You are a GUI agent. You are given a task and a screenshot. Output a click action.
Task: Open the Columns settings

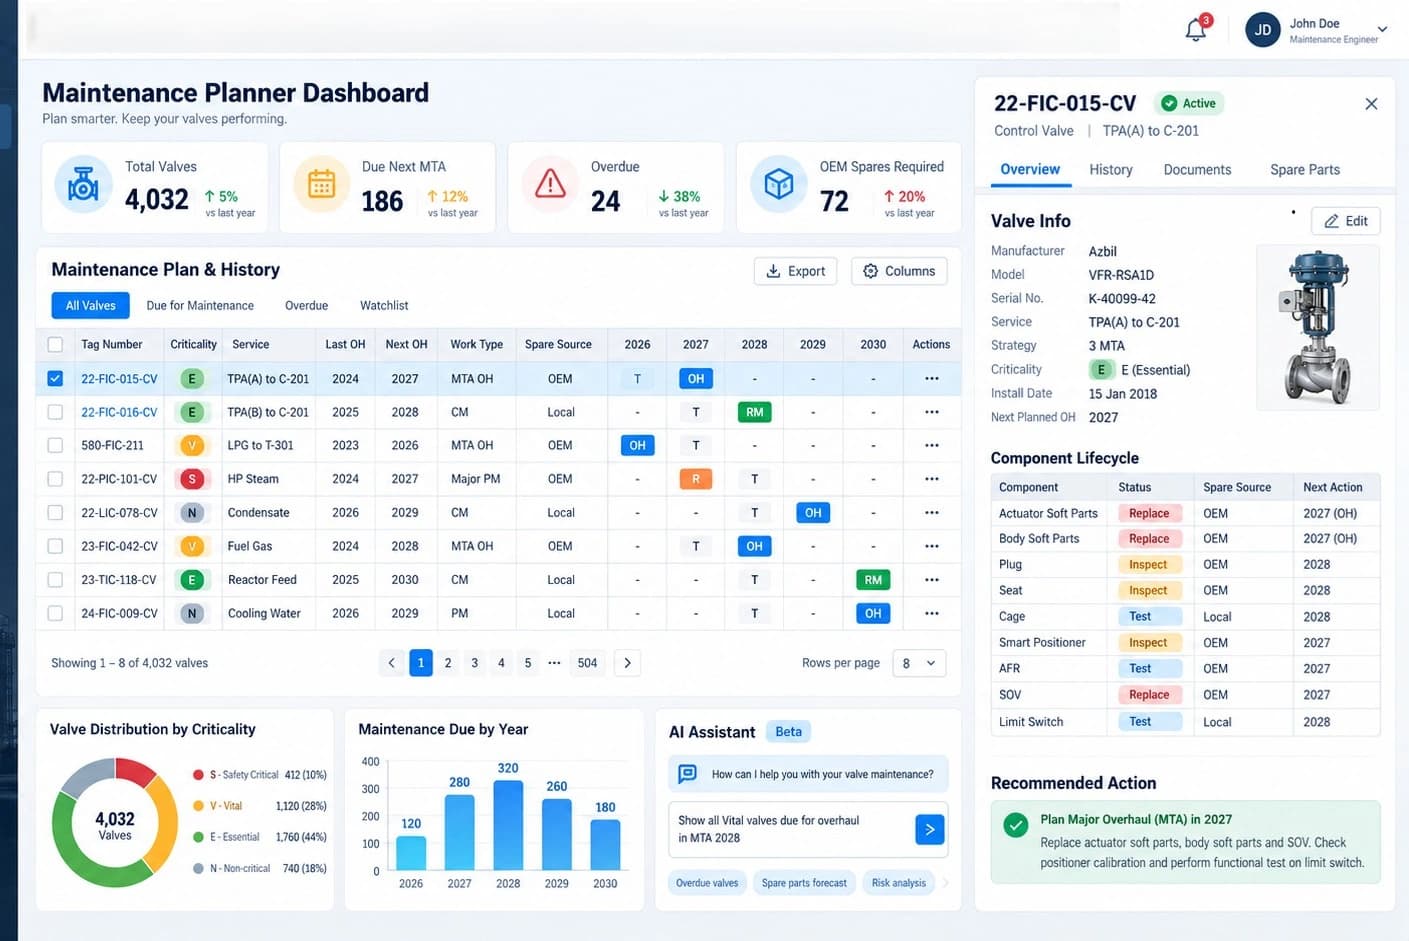coord(899,271)
